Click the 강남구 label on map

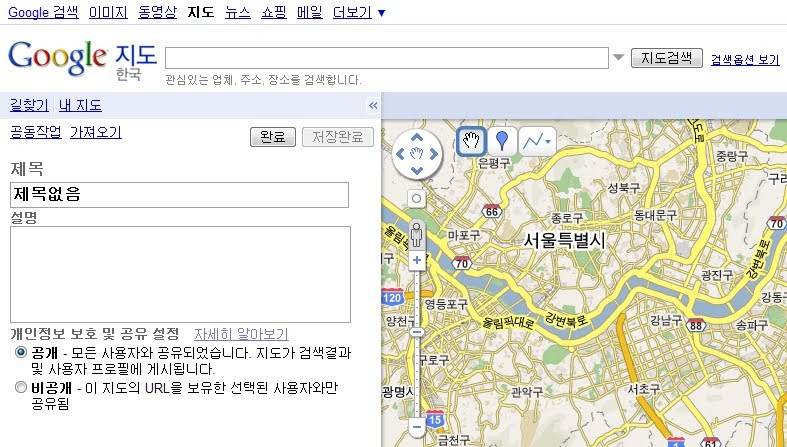pos(666,320)
